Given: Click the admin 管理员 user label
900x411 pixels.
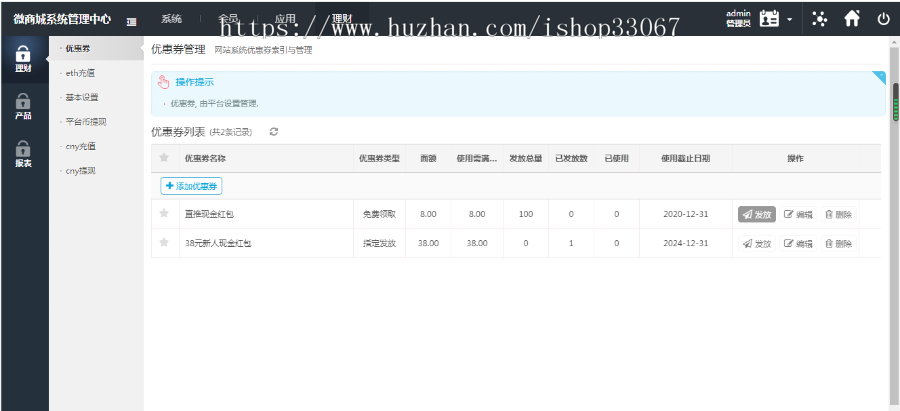Looking at the screenshot, I should click(738, 19).
